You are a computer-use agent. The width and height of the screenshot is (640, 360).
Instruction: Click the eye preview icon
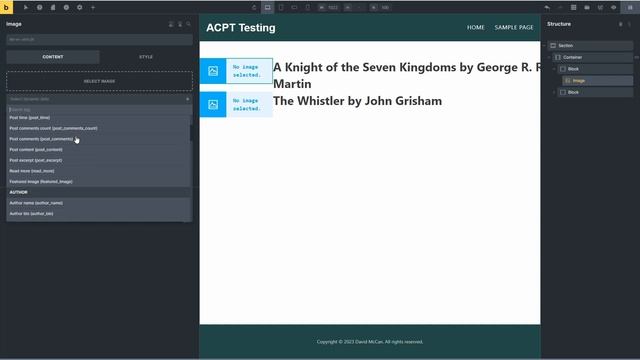(x=613, y=7)
